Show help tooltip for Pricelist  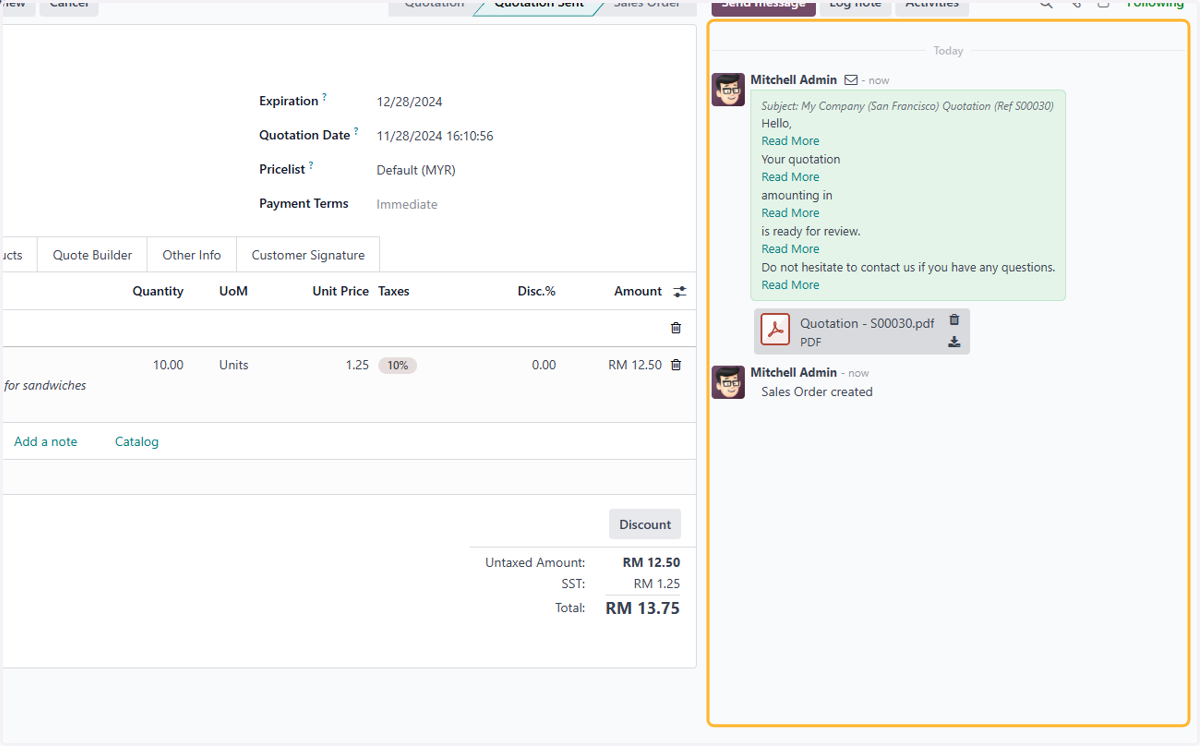click(x=311, y=166)
